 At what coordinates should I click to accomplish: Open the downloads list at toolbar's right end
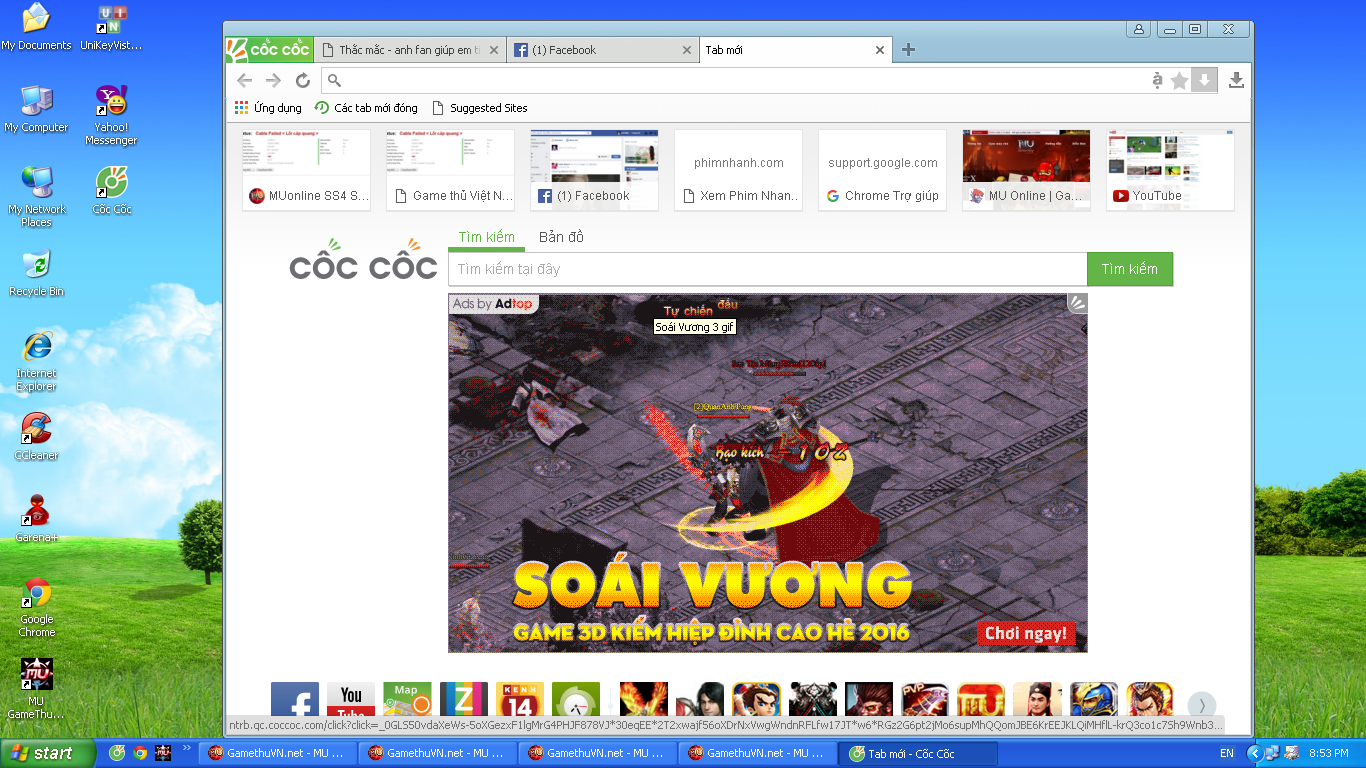(1236, 81)
